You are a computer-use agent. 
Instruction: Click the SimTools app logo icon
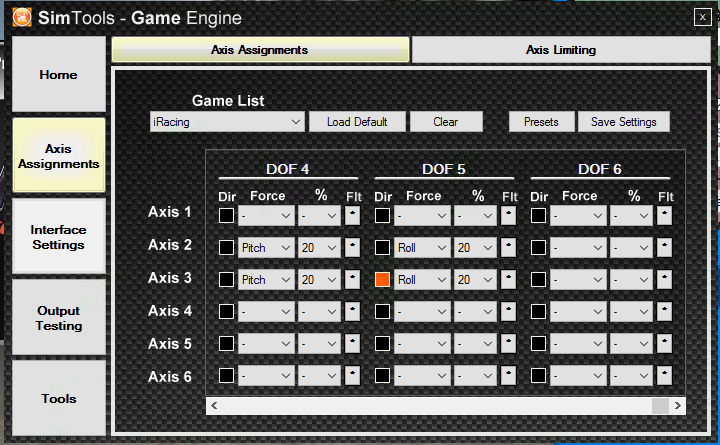point(22,17)
